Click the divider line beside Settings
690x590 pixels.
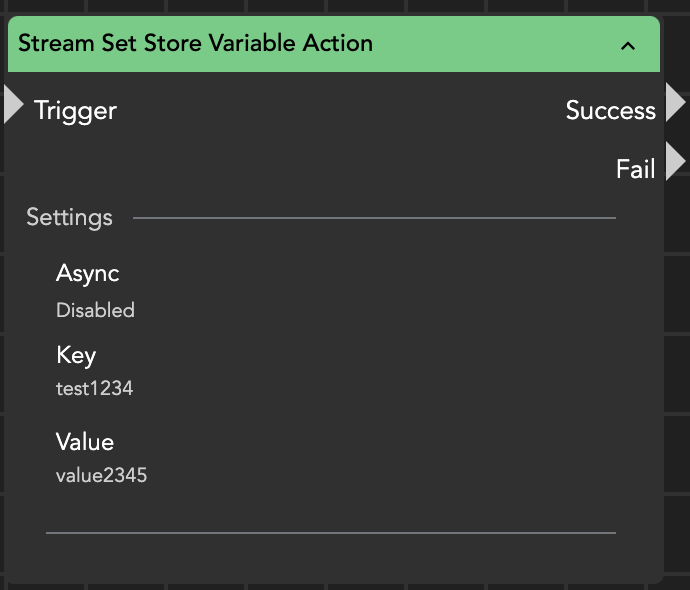(x=374, y=217)
